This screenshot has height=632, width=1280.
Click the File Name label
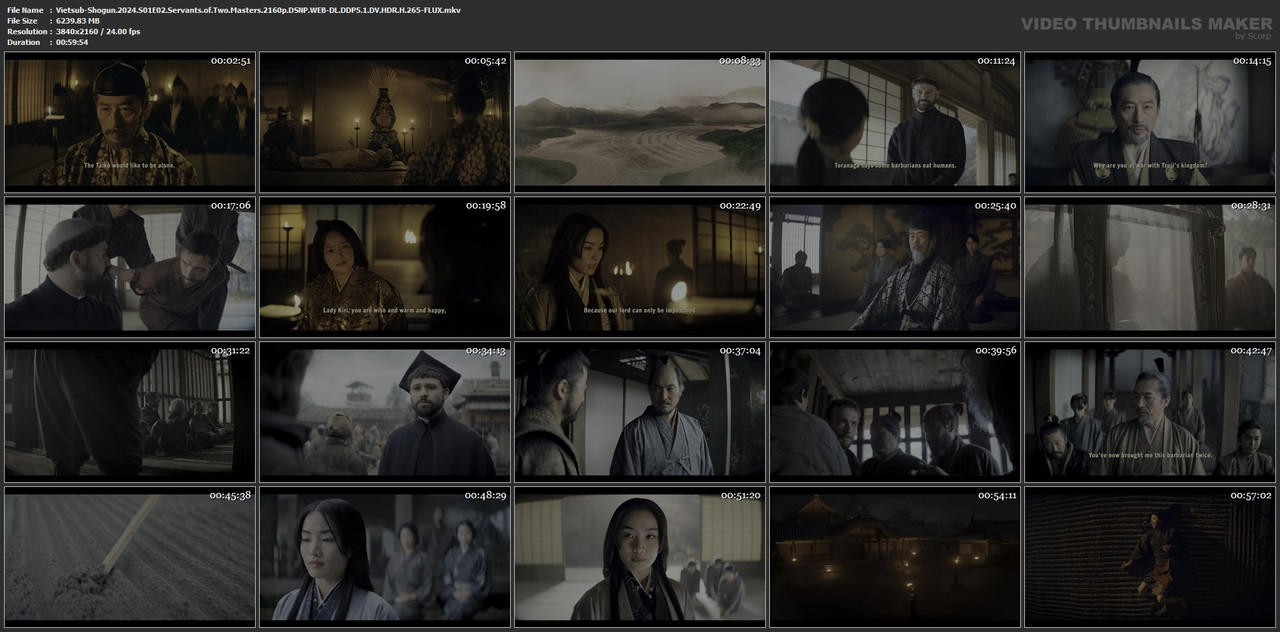[25, 10]
